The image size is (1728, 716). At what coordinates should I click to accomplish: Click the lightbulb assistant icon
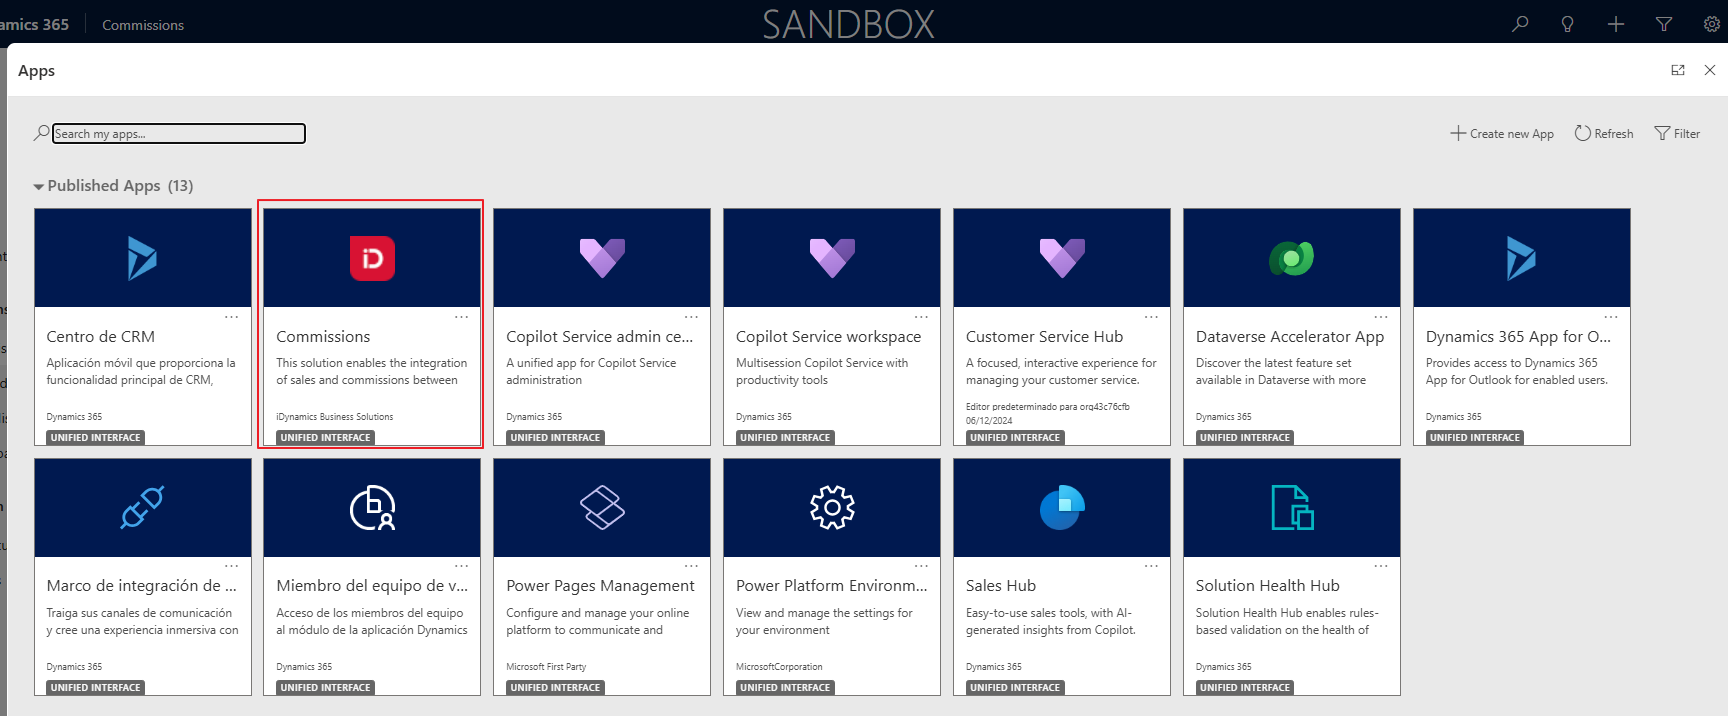(x=1568, y=23)
